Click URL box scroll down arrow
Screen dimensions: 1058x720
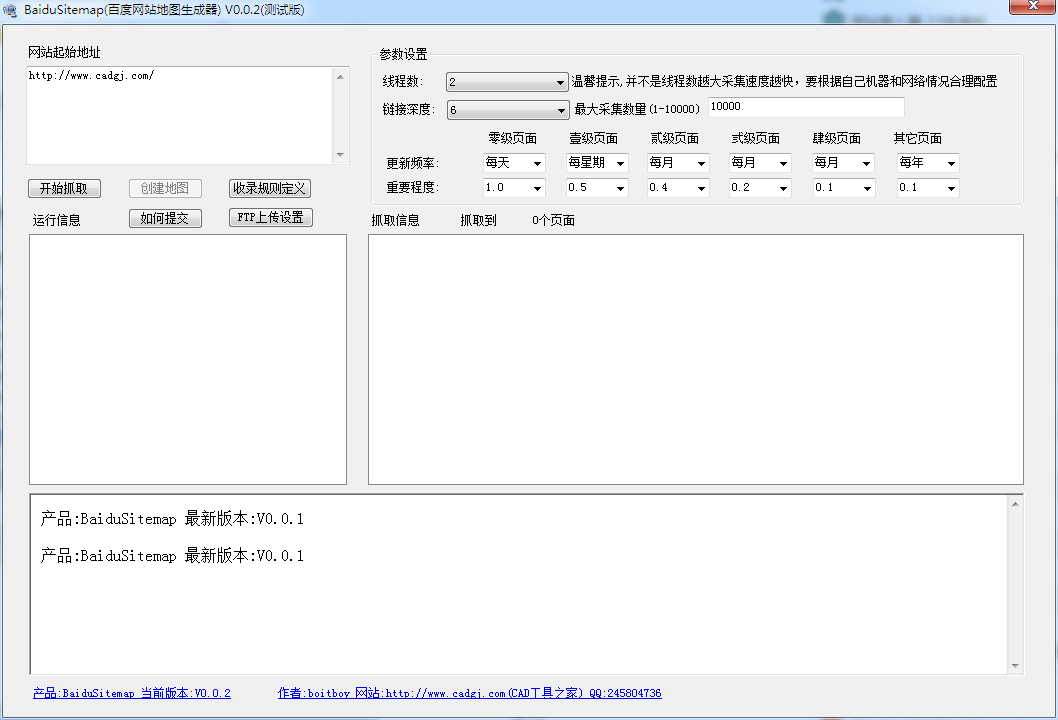coord(341,155)
